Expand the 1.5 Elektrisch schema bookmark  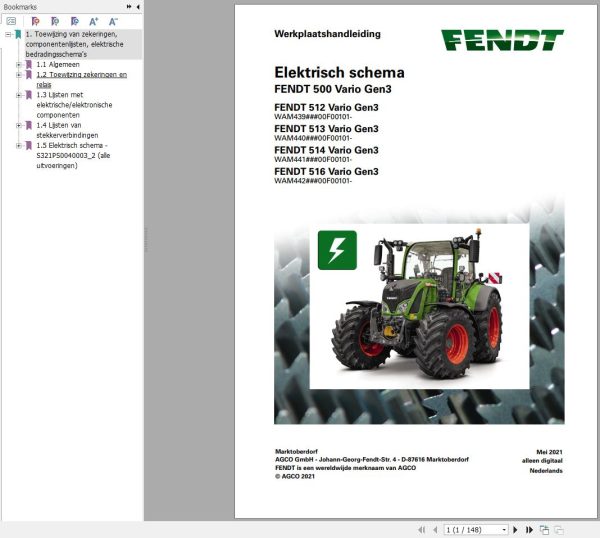[18, 145]
